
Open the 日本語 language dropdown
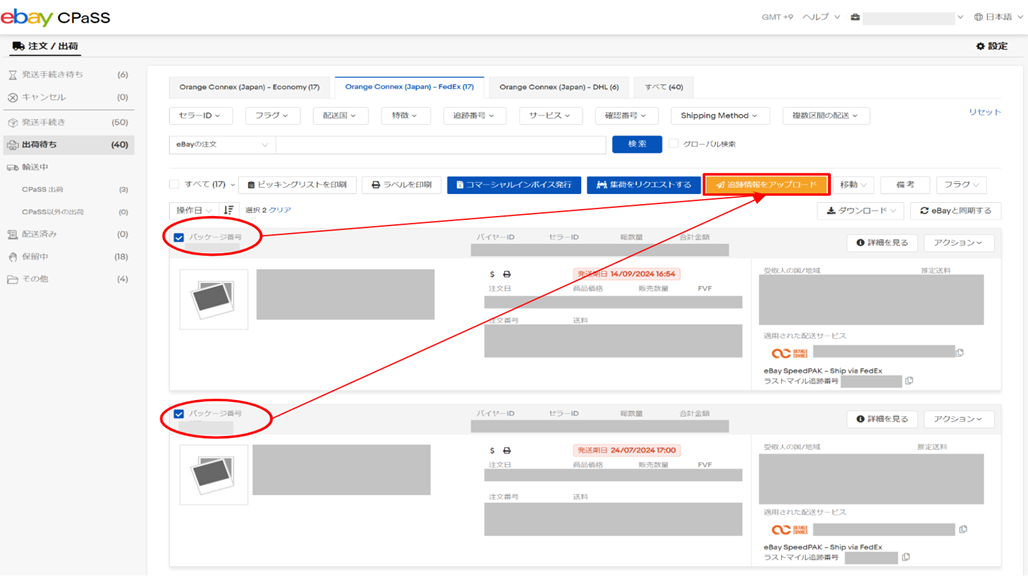[x=998, y=17]
